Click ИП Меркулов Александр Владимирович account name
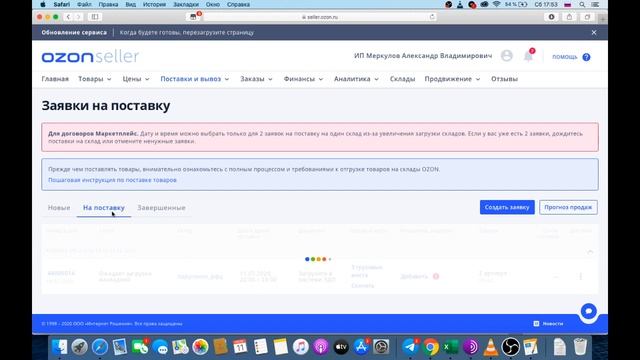Image resolution: width=640 pixels, height=360 pixels. (423, 56)
